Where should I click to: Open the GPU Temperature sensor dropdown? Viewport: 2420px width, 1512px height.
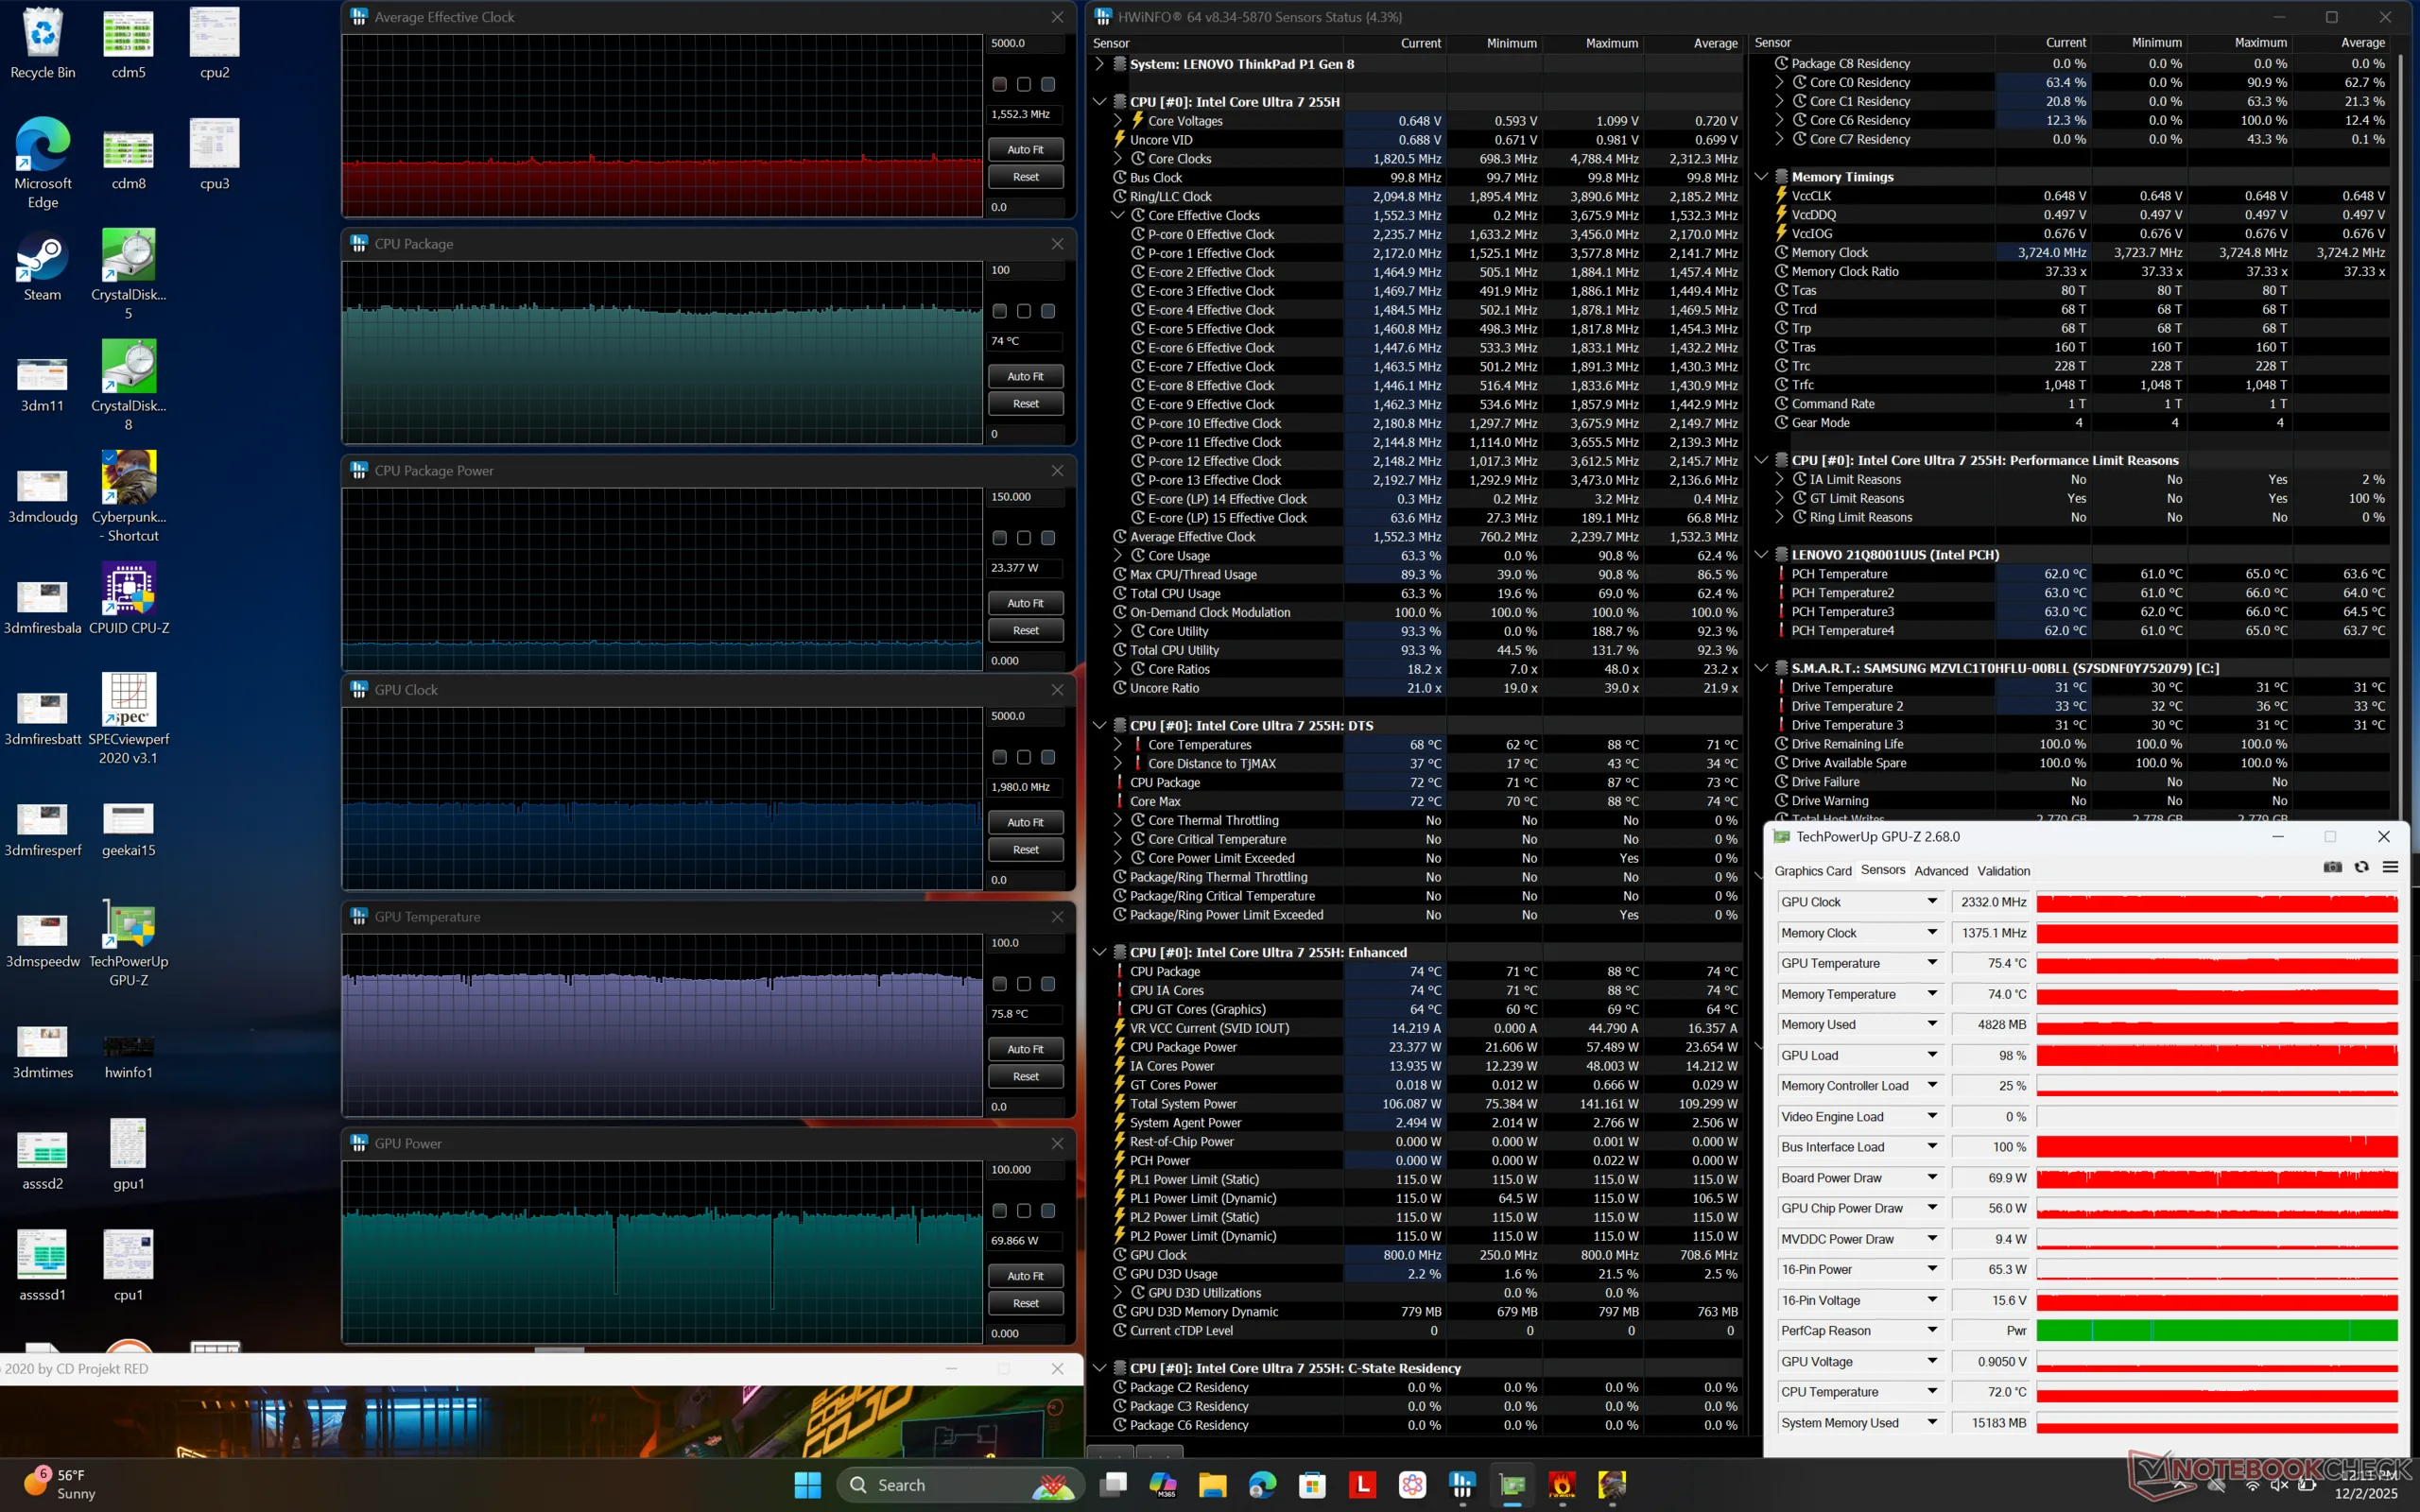click(1932, 963)
